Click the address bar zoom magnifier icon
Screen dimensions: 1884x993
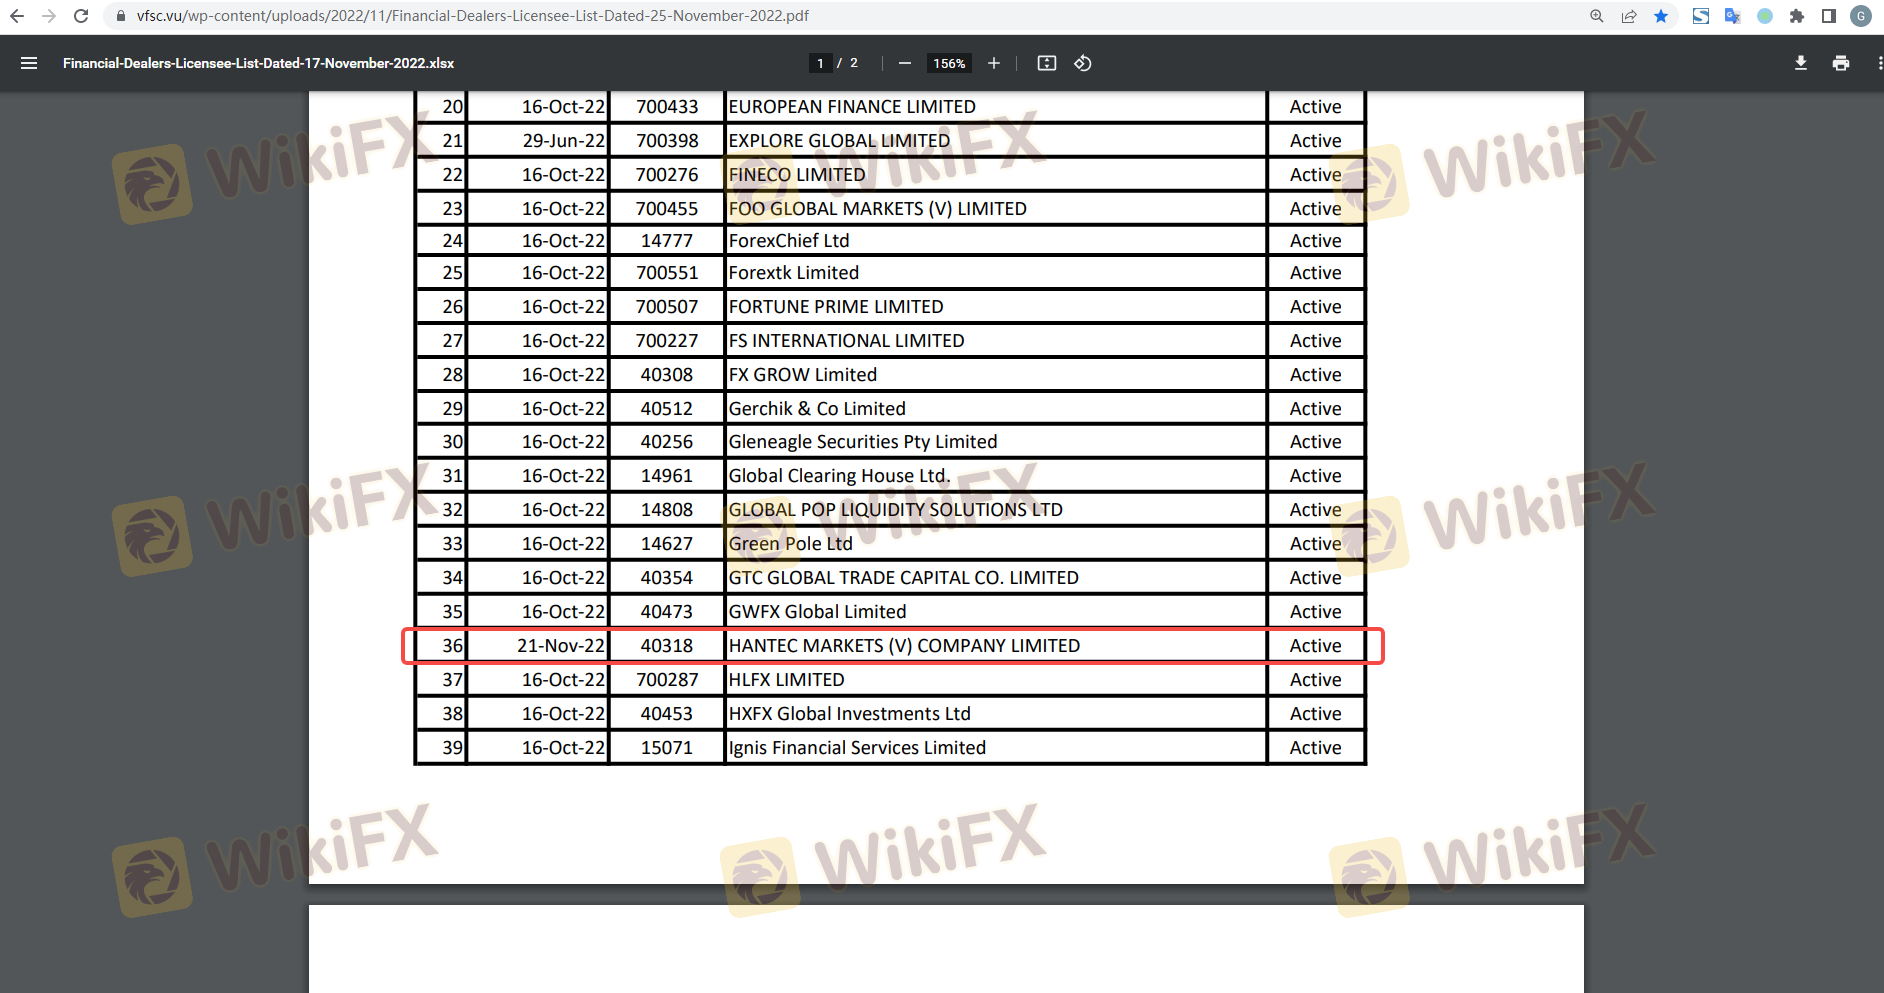tap(1597, 16)
